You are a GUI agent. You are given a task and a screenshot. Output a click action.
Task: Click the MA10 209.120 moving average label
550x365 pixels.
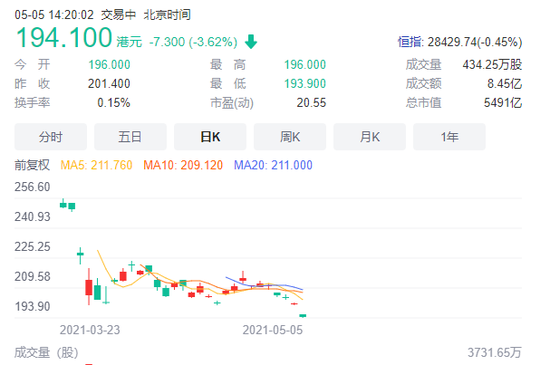183,165
